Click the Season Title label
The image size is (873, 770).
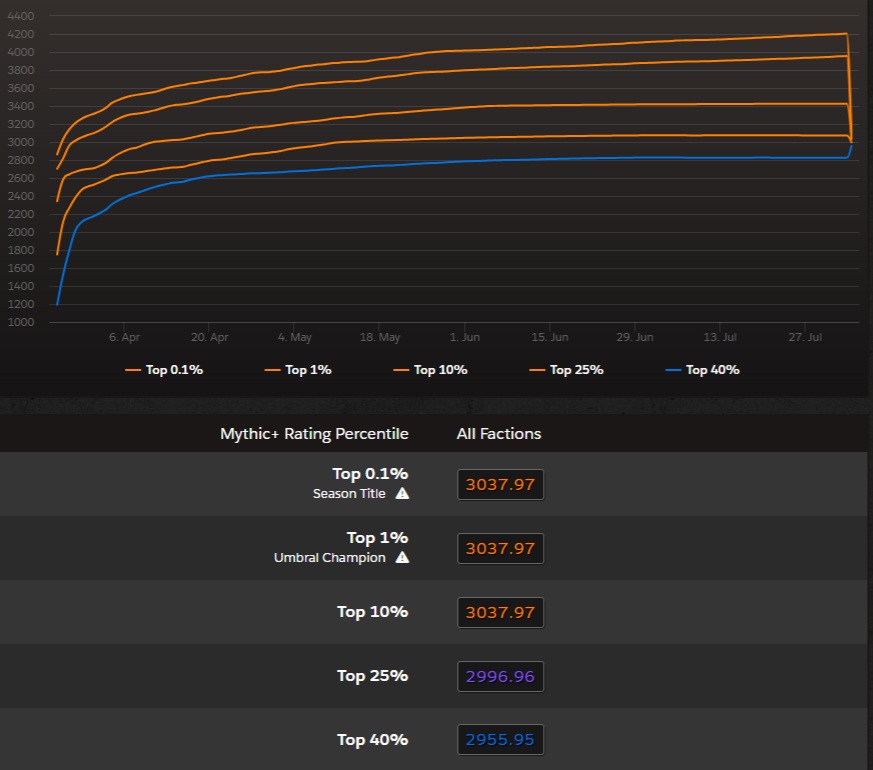coord(349,493)
